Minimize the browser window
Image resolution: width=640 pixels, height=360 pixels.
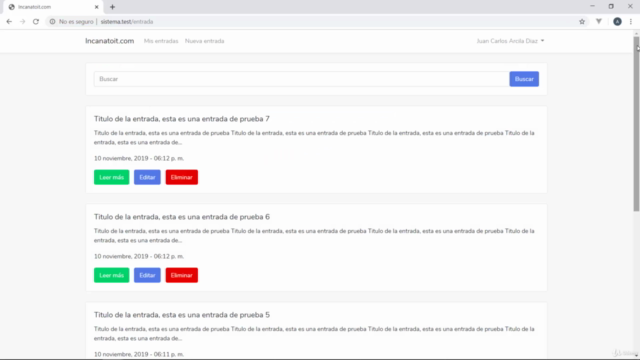point(592,7)
